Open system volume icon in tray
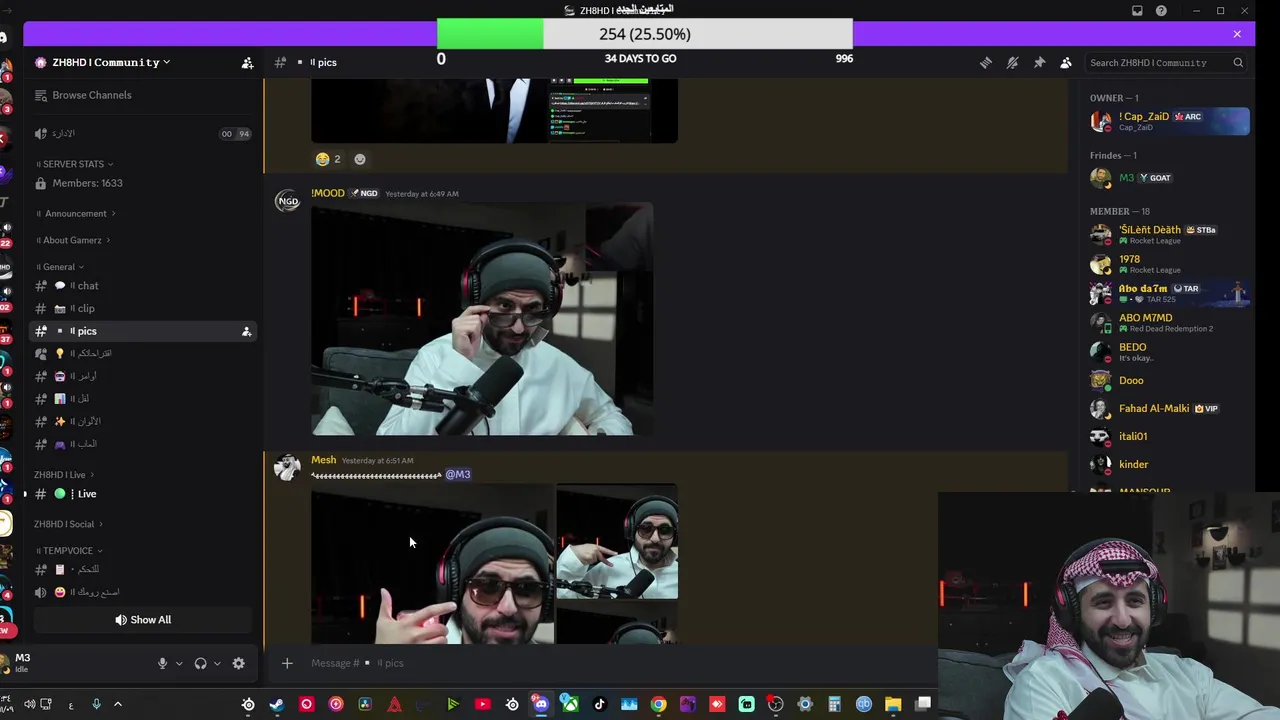The height and width of the screenshot is (720, 1280). pos(29,705)
